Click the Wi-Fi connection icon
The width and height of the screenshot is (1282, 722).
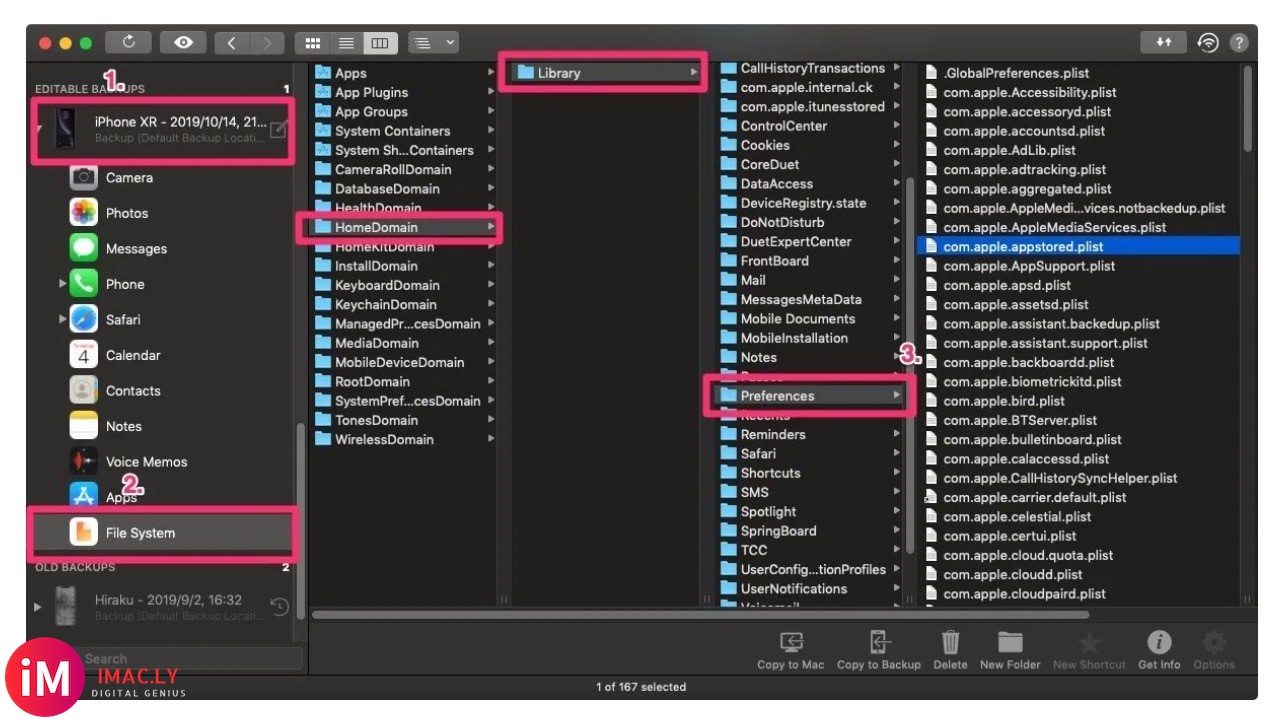pos(1209,43)
